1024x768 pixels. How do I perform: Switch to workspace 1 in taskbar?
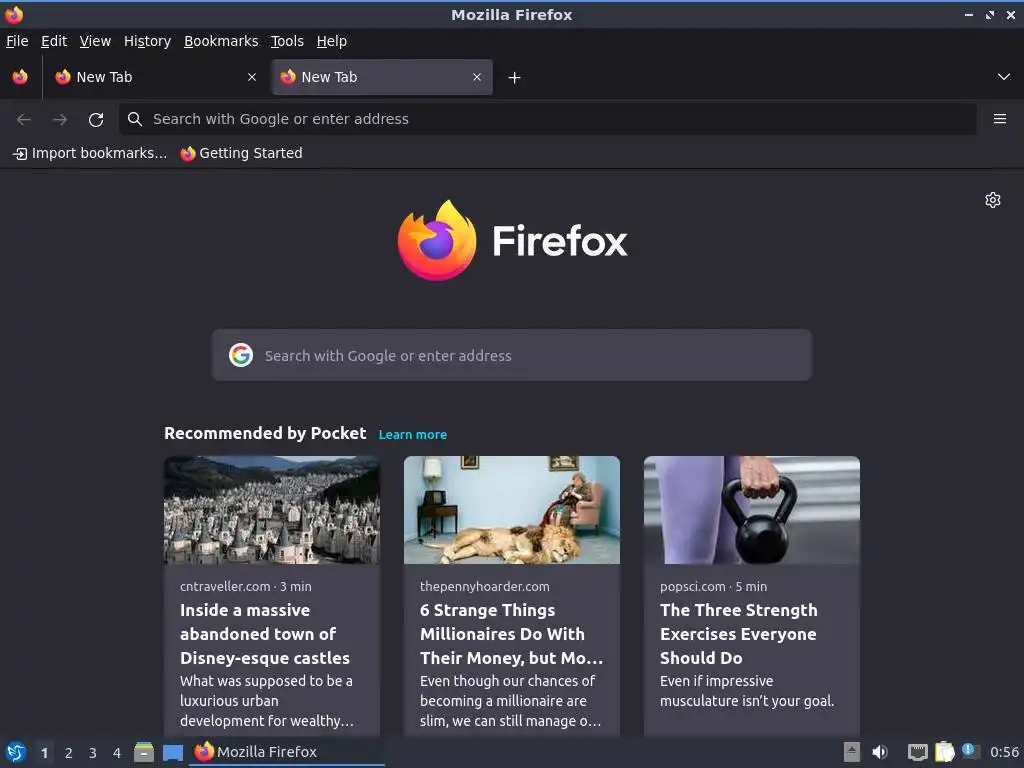44,753
